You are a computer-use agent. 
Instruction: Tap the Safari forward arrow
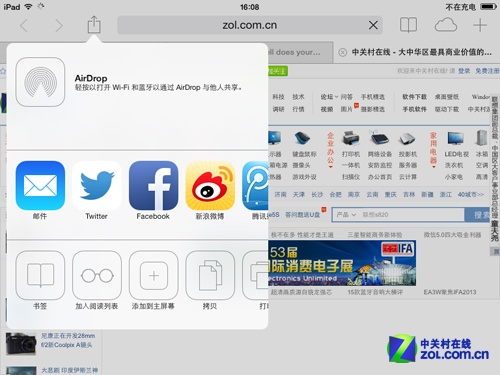[x=59, y=26]
